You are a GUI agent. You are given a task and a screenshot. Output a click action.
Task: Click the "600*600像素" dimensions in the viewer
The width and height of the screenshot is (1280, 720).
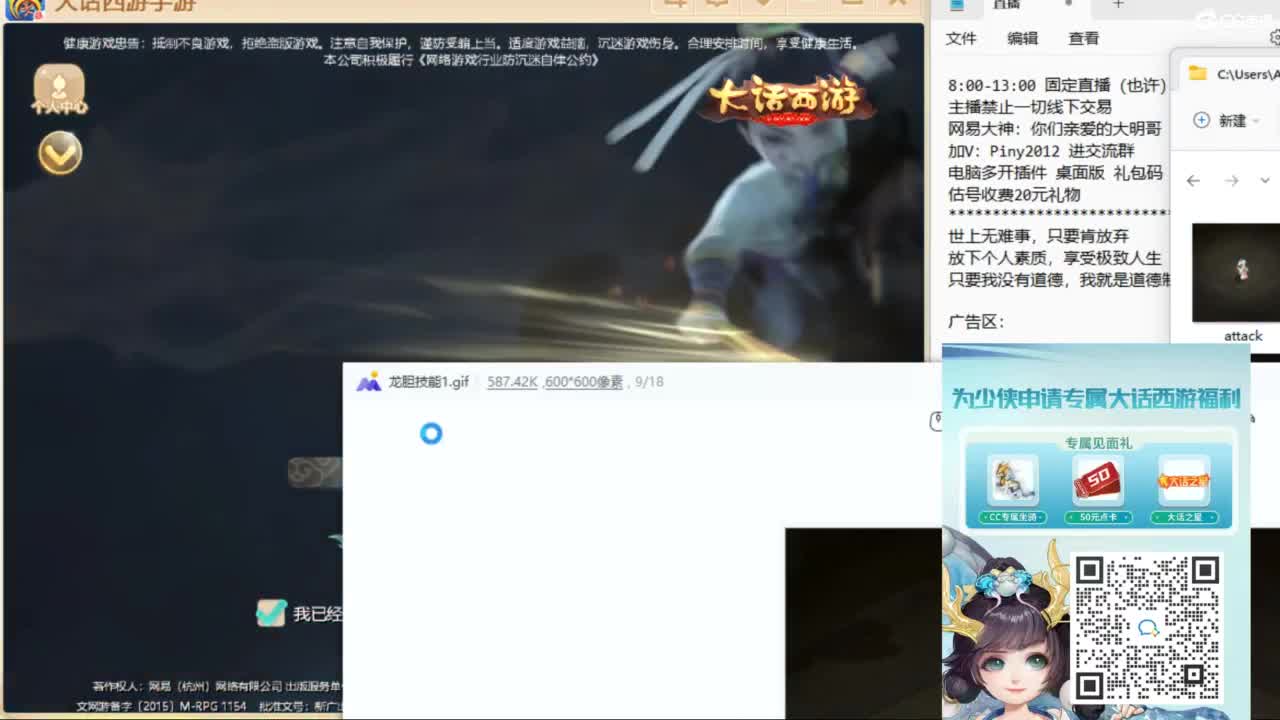584,382
